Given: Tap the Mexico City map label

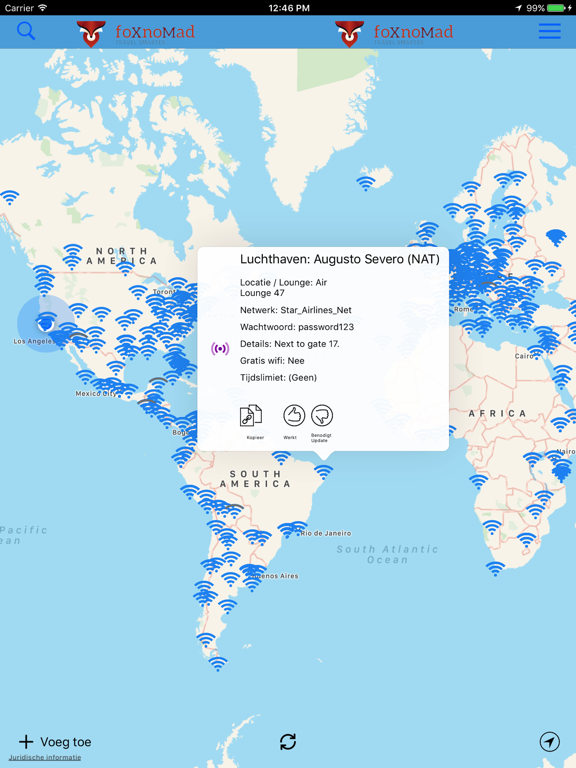Looking at the screenshot, I should pyautogui.click(x=96, y=393).
